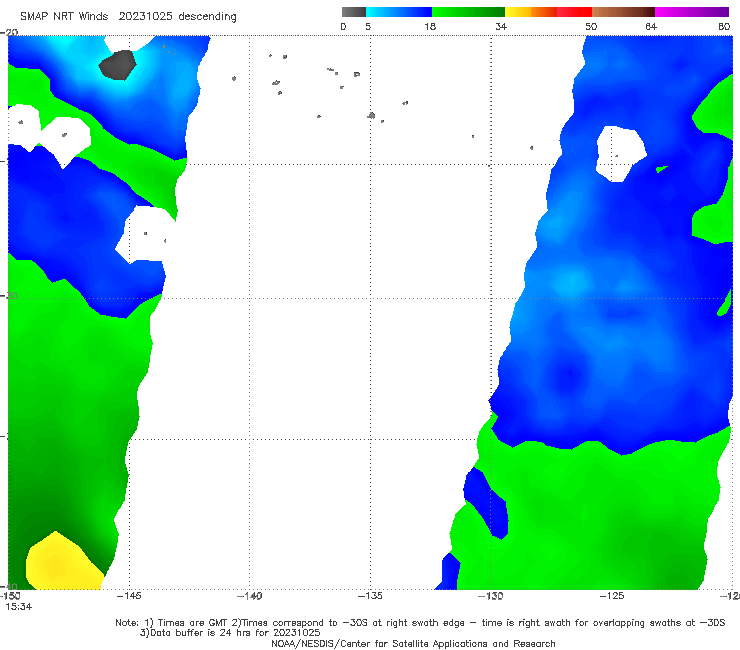Click the gray segment of the color bar
Viewport: 740px width, 650px height.
353,12
